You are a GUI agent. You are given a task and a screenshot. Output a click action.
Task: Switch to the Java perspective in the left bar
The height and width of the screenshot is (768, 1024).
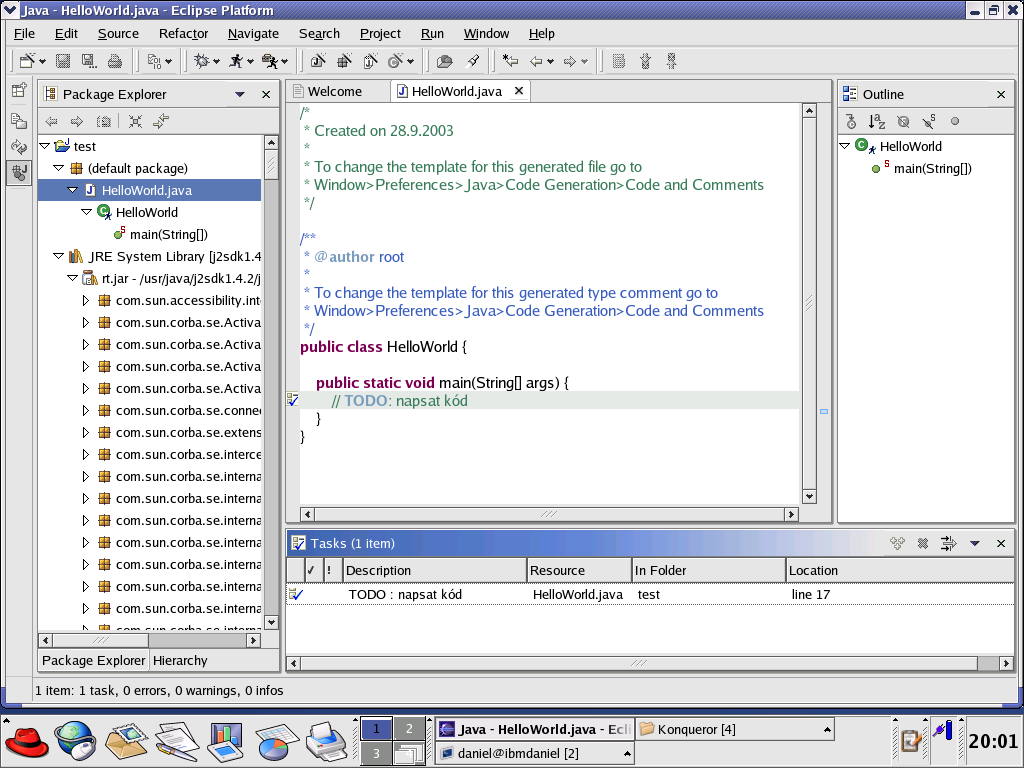pyautogui.click(x=19, y=173)
